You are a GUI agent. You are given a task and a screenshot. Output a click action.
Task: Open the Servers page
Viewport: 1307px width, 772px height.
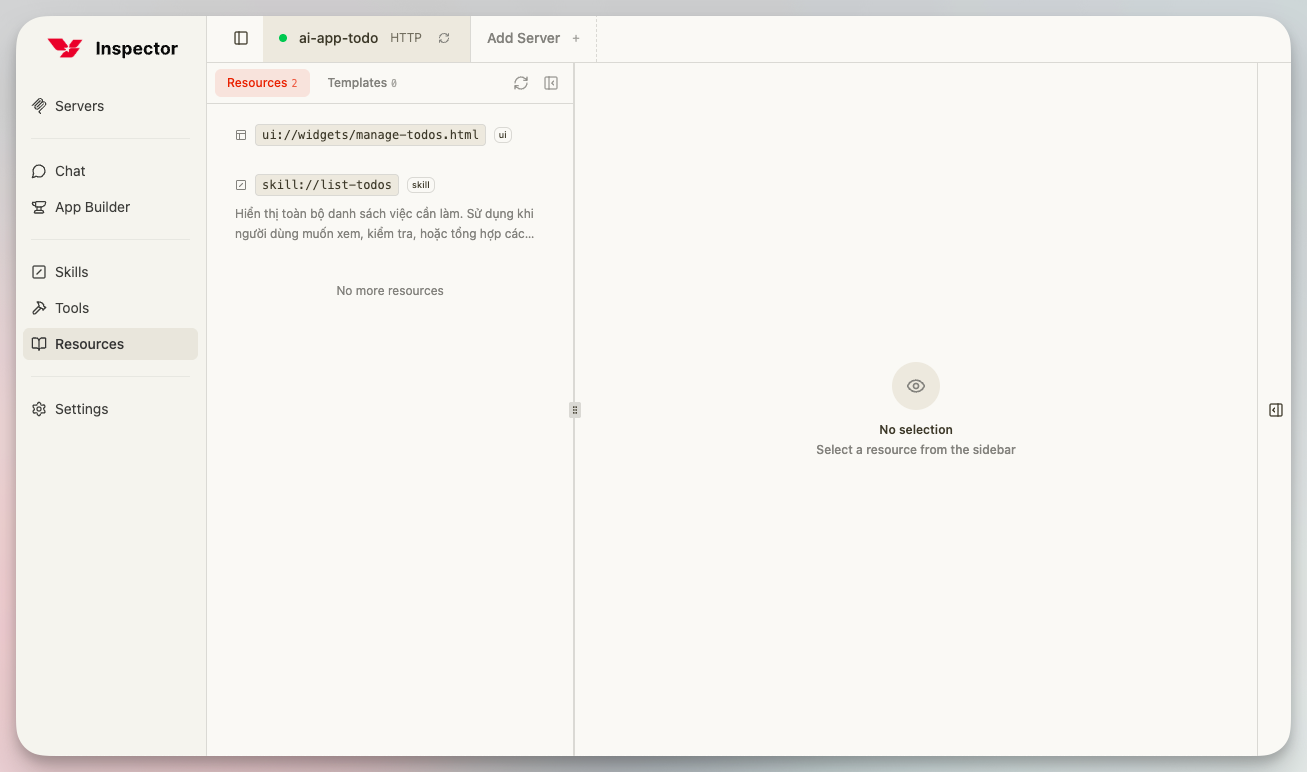click(110, 106)
